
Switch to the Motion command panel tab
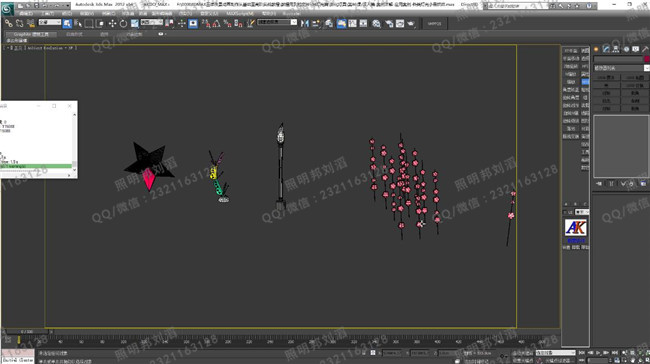626,49
